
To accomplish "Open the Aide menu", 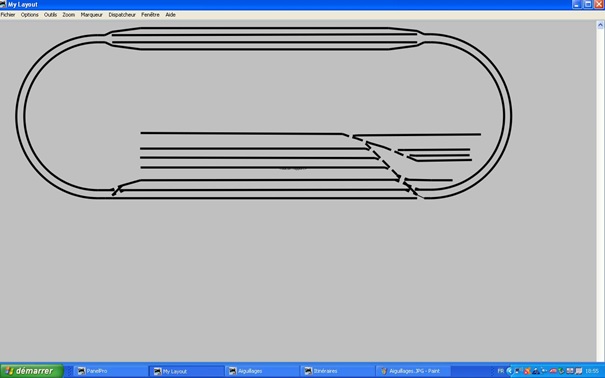I will point(171,15).
